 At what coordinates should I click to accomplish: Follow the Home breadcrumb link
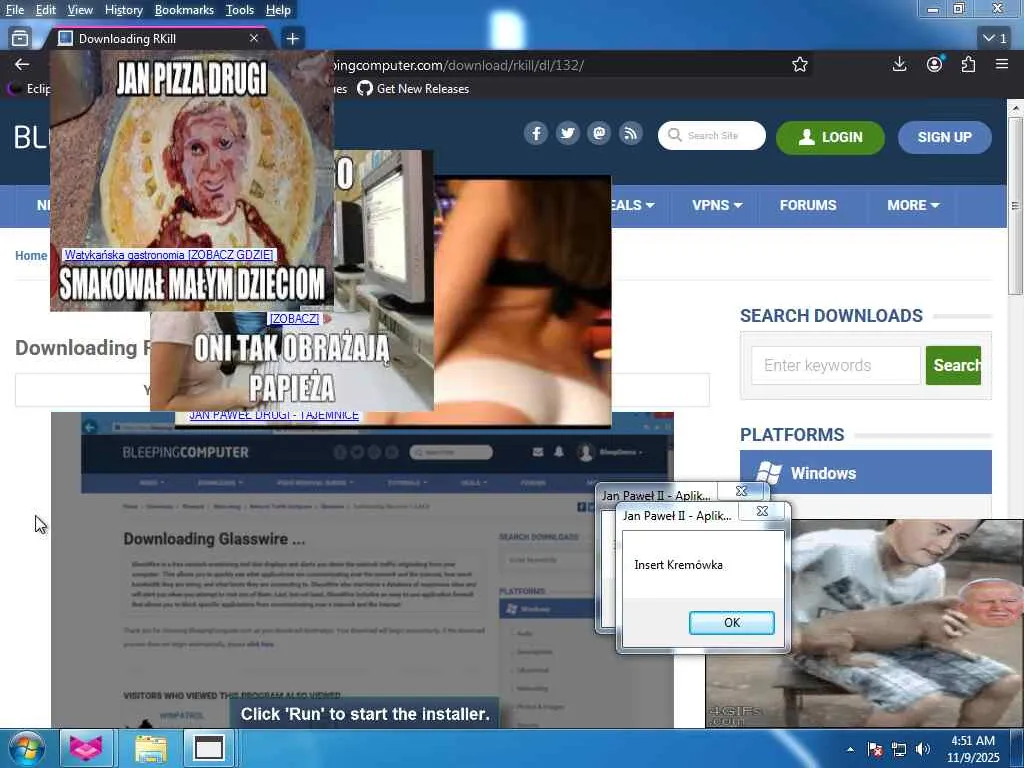(31, 255)
